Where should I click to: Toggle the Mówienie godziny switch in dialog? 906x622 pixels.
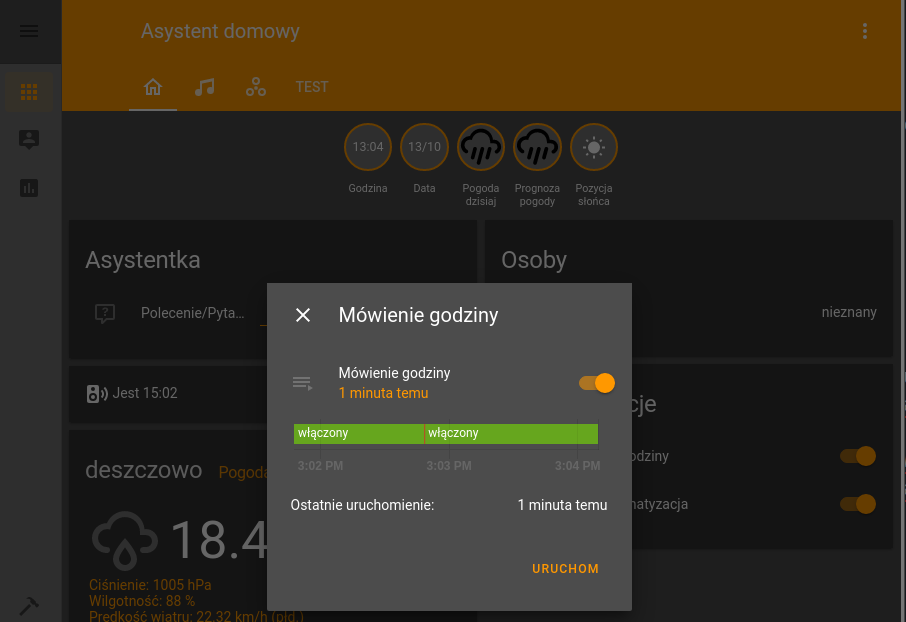(596, 383)
